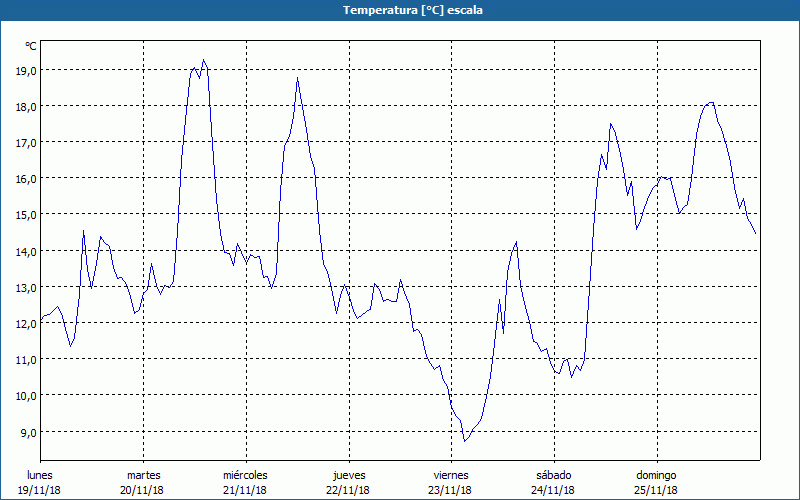The image size is (800, 500).
Task: Click the date 25/11/18
Action: (656, 490)
